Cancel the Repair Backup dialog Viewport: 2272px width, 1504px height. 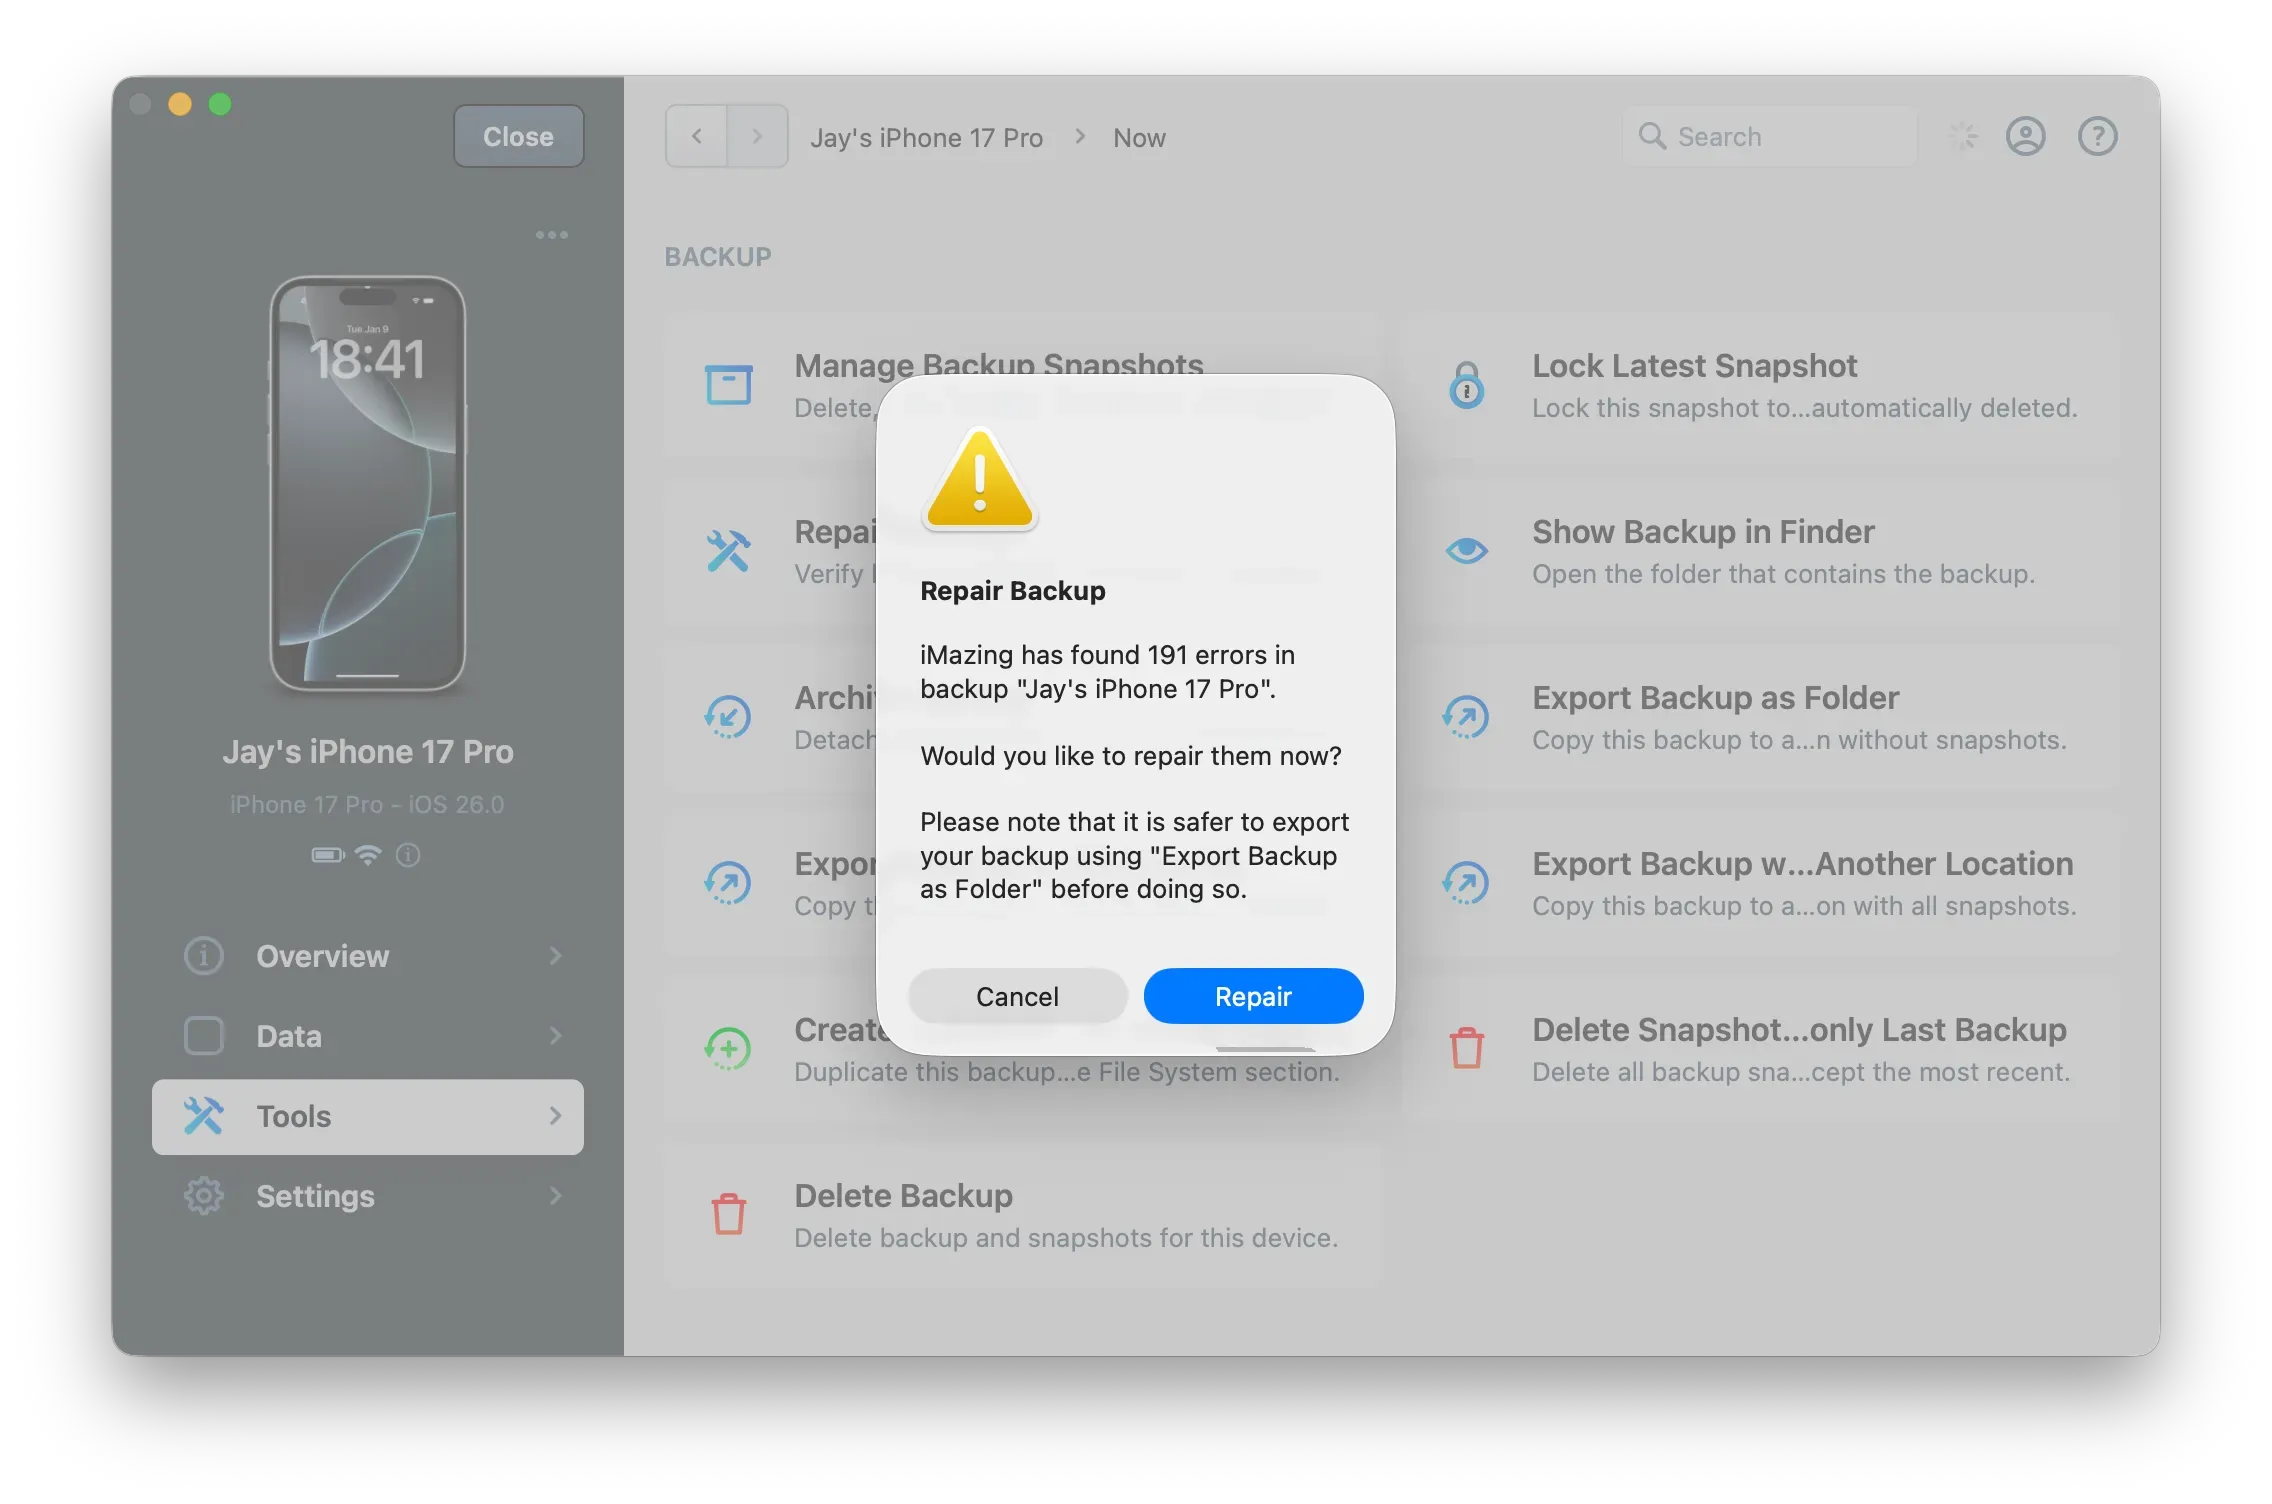point(1016,996)
